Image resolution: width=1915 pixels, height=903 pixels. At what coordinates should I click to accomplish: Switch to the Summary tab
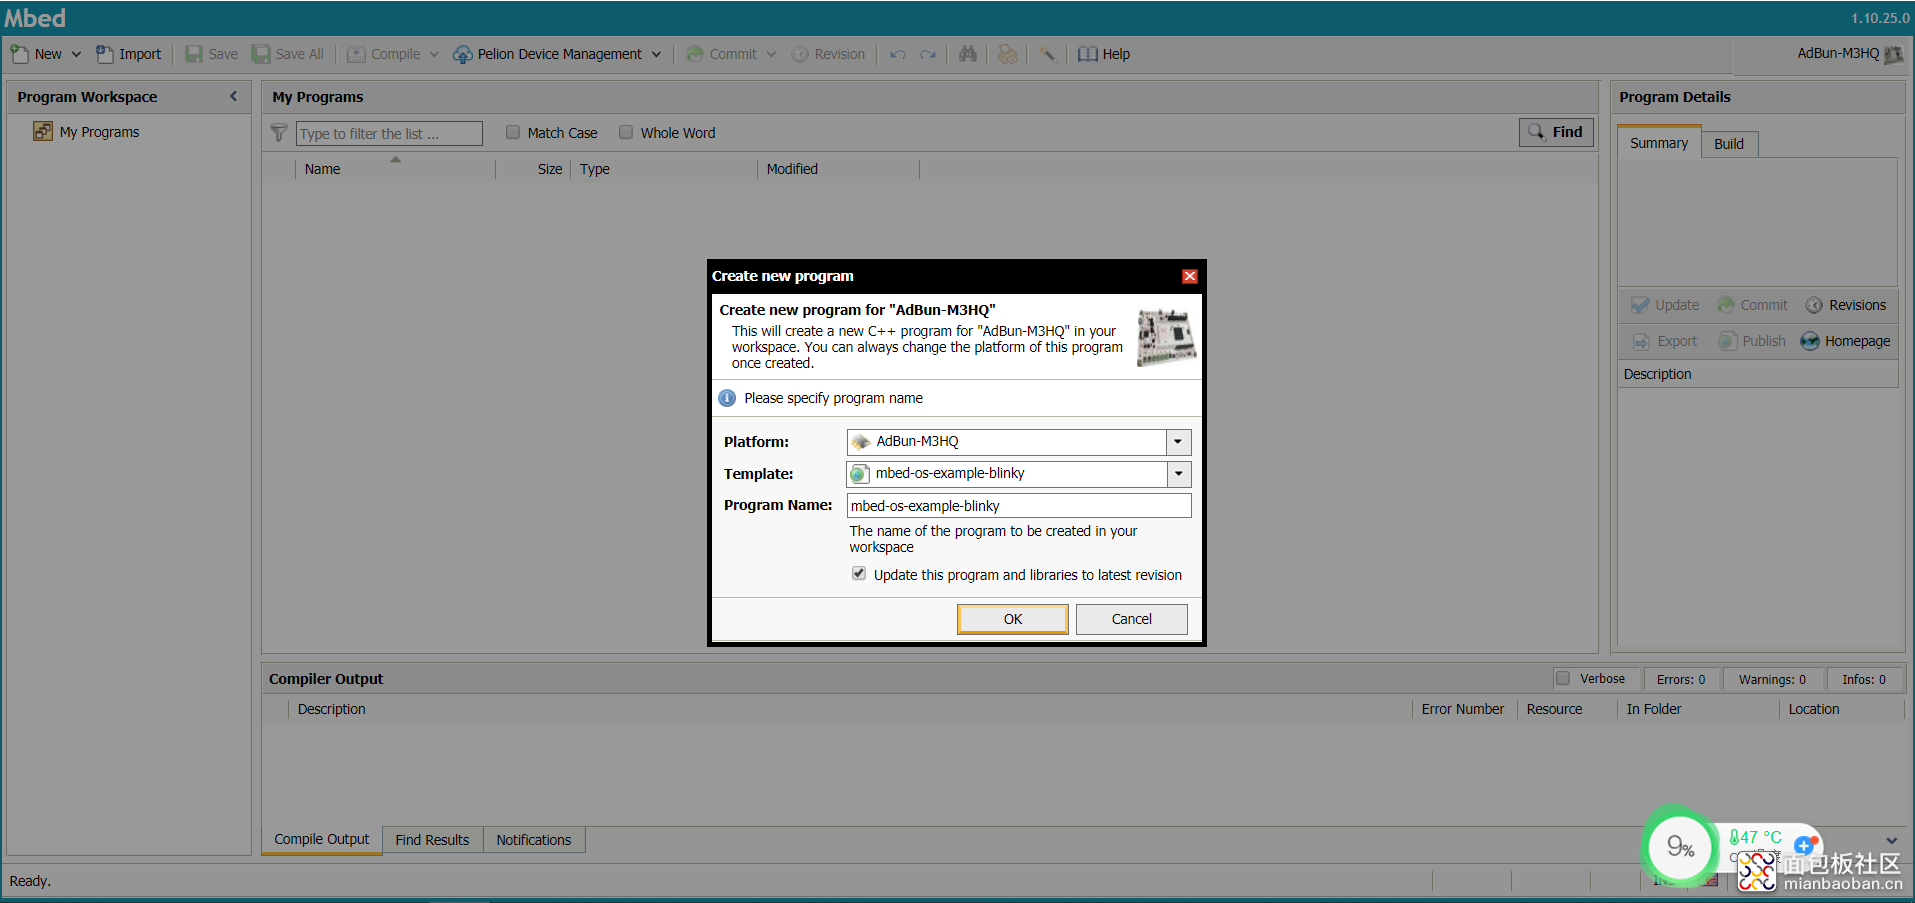point(1659,143)
